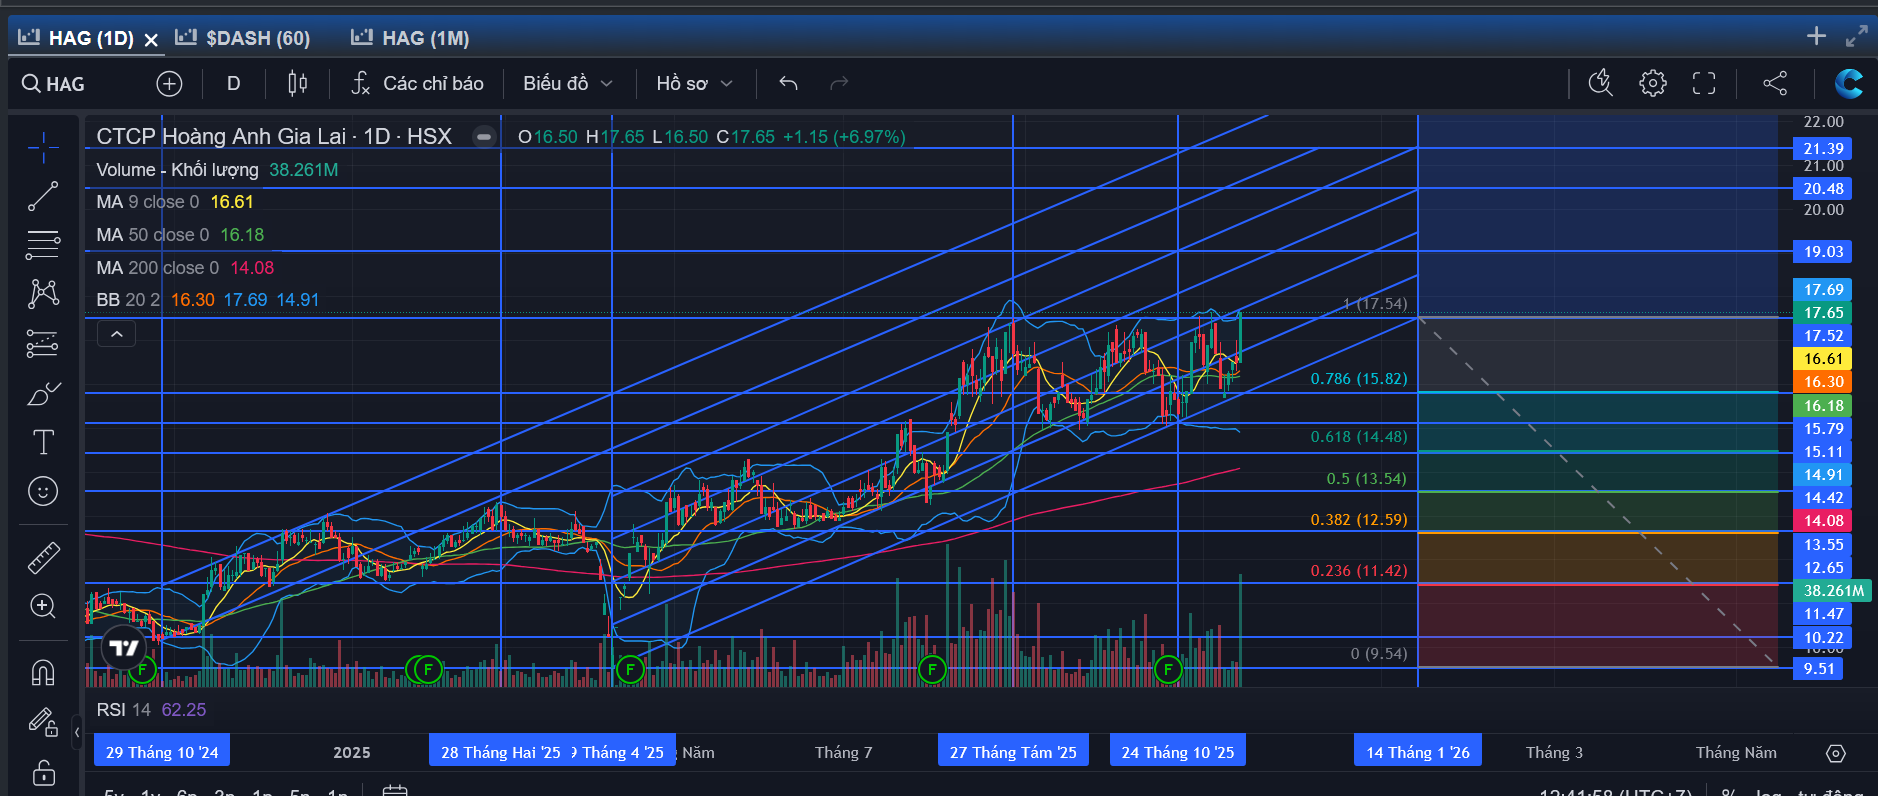This screenshot has height=796, width=1878.
Task: Click the TradingView logo on chart
Action: (x=124, y=648)
